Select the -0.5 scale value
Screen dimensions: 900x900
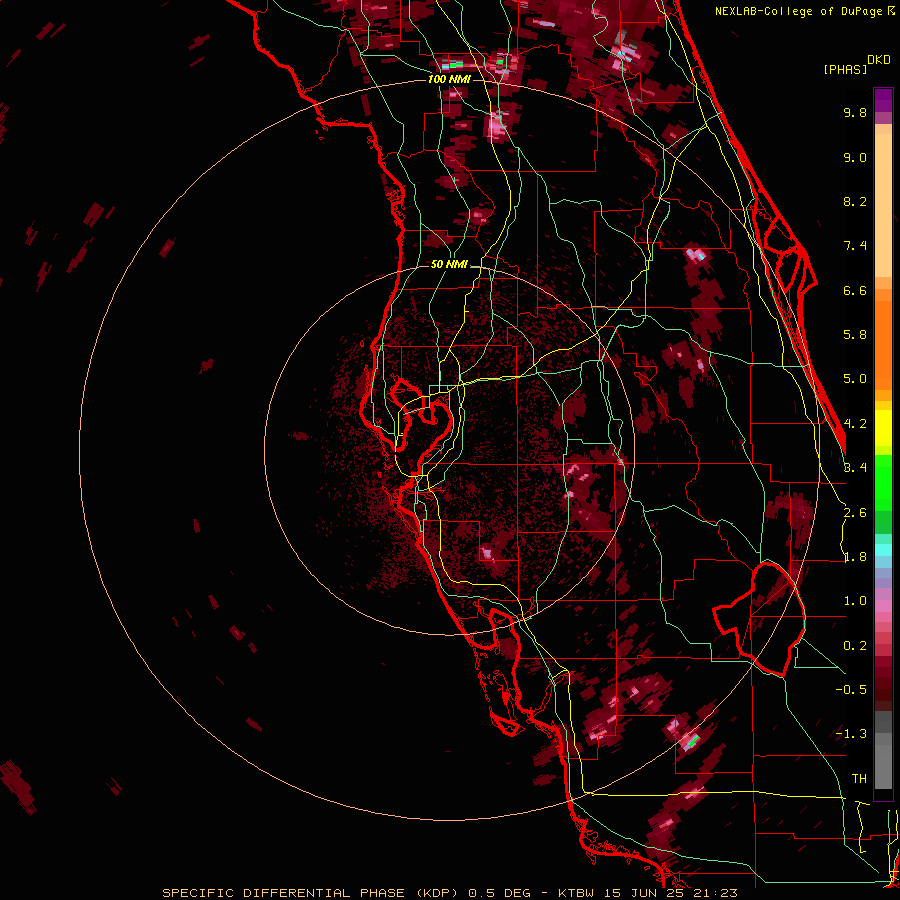click(851, 690)
